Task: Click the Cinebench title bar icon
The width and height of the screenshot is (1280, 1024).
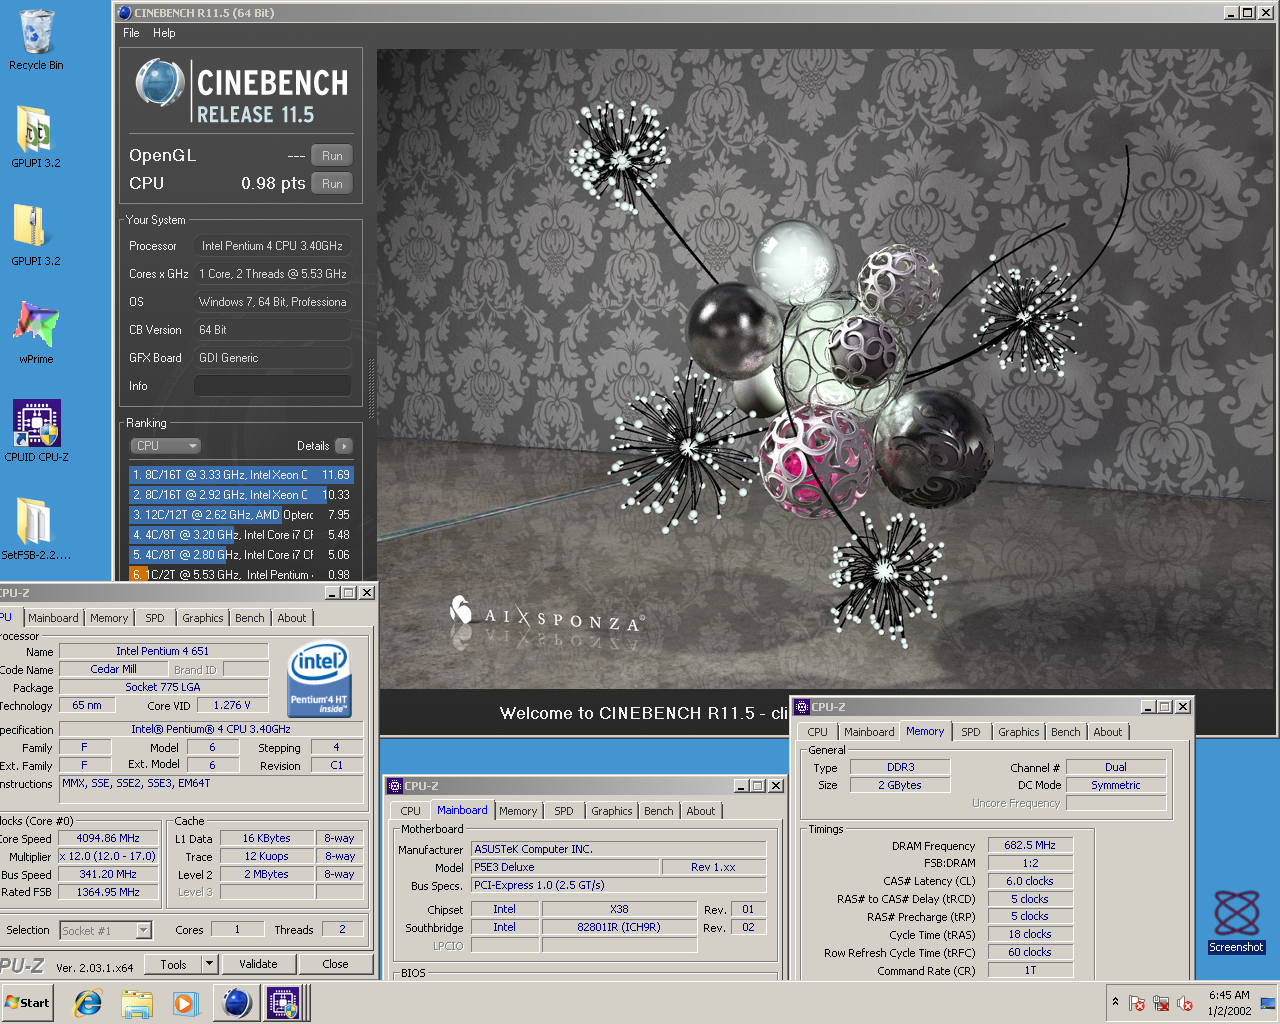Action: (x=124, y=13)
